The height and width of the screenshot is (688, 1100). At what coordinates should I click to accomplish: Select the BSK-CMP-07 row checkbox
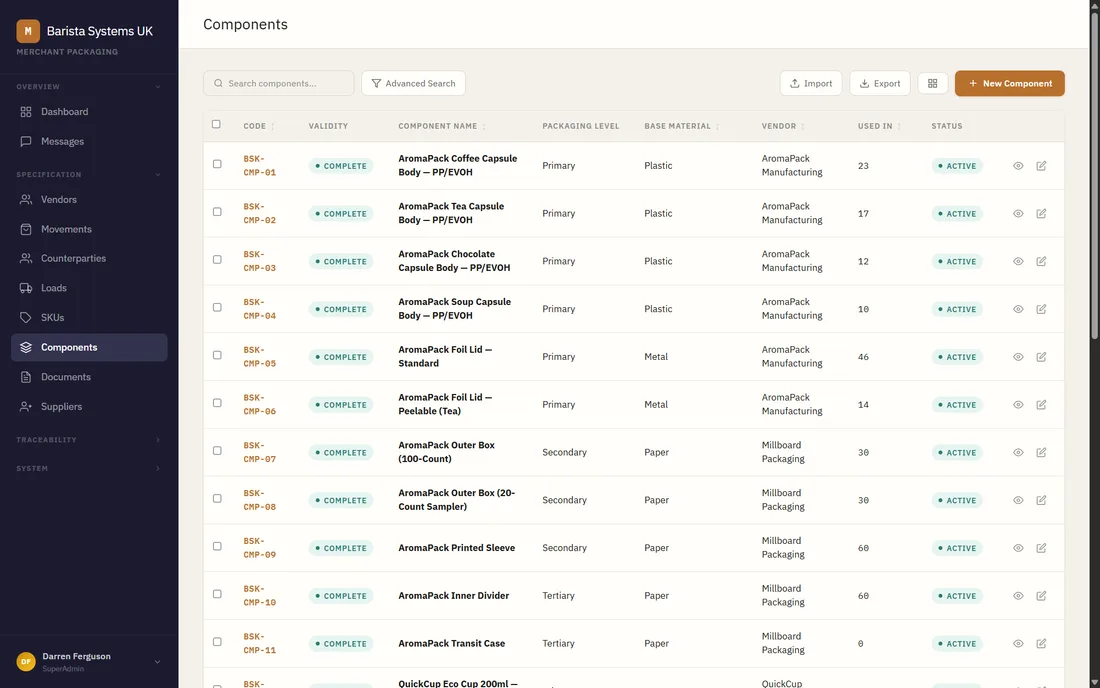tap(217, 450)
